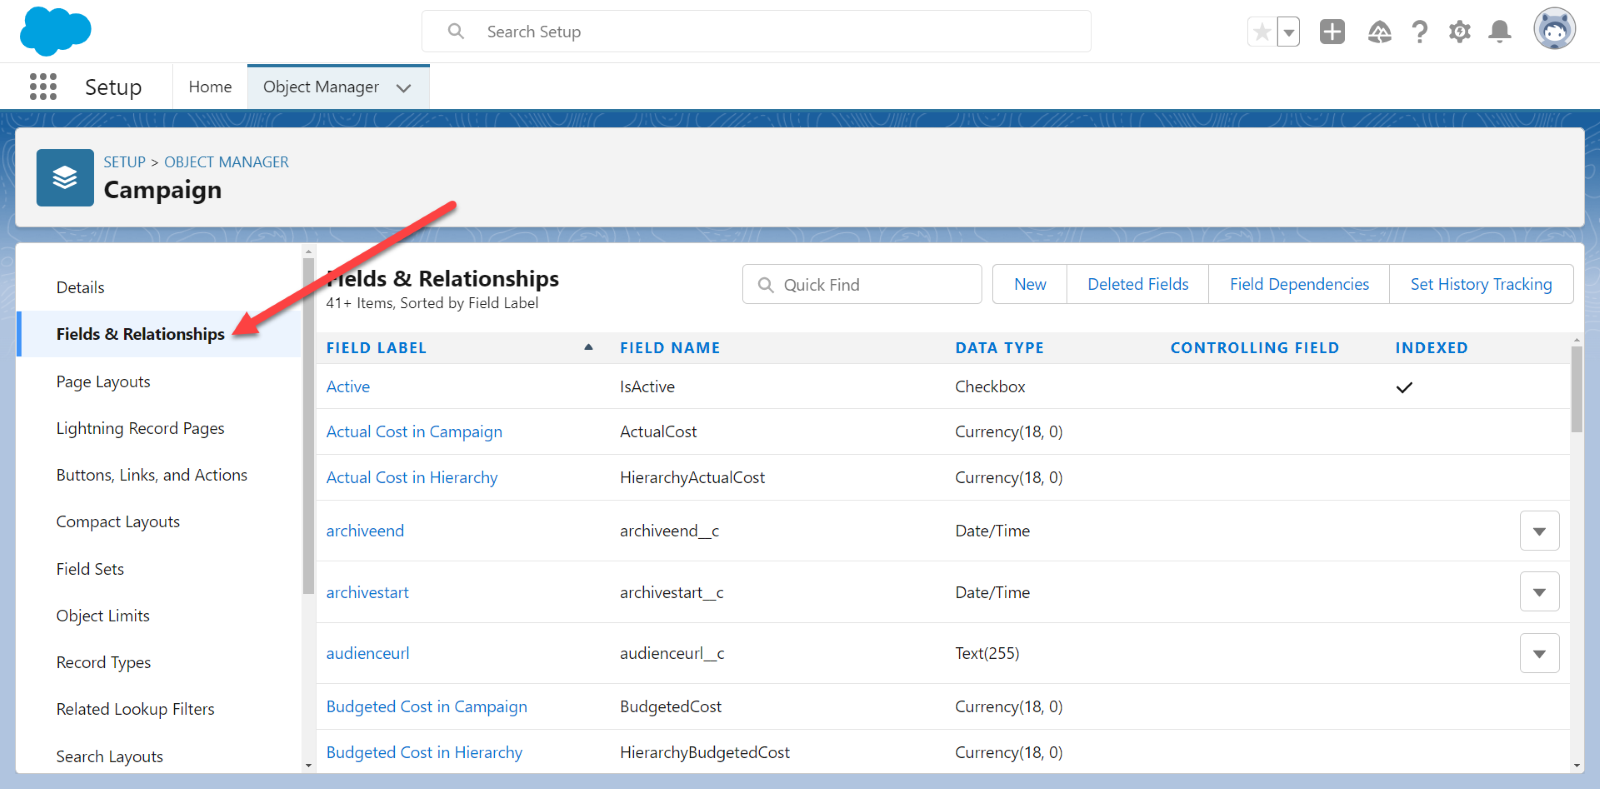1600x789 pixels.
Task: Open the Budgeted Cost in Hierarchy field
Action: [424, 752]
